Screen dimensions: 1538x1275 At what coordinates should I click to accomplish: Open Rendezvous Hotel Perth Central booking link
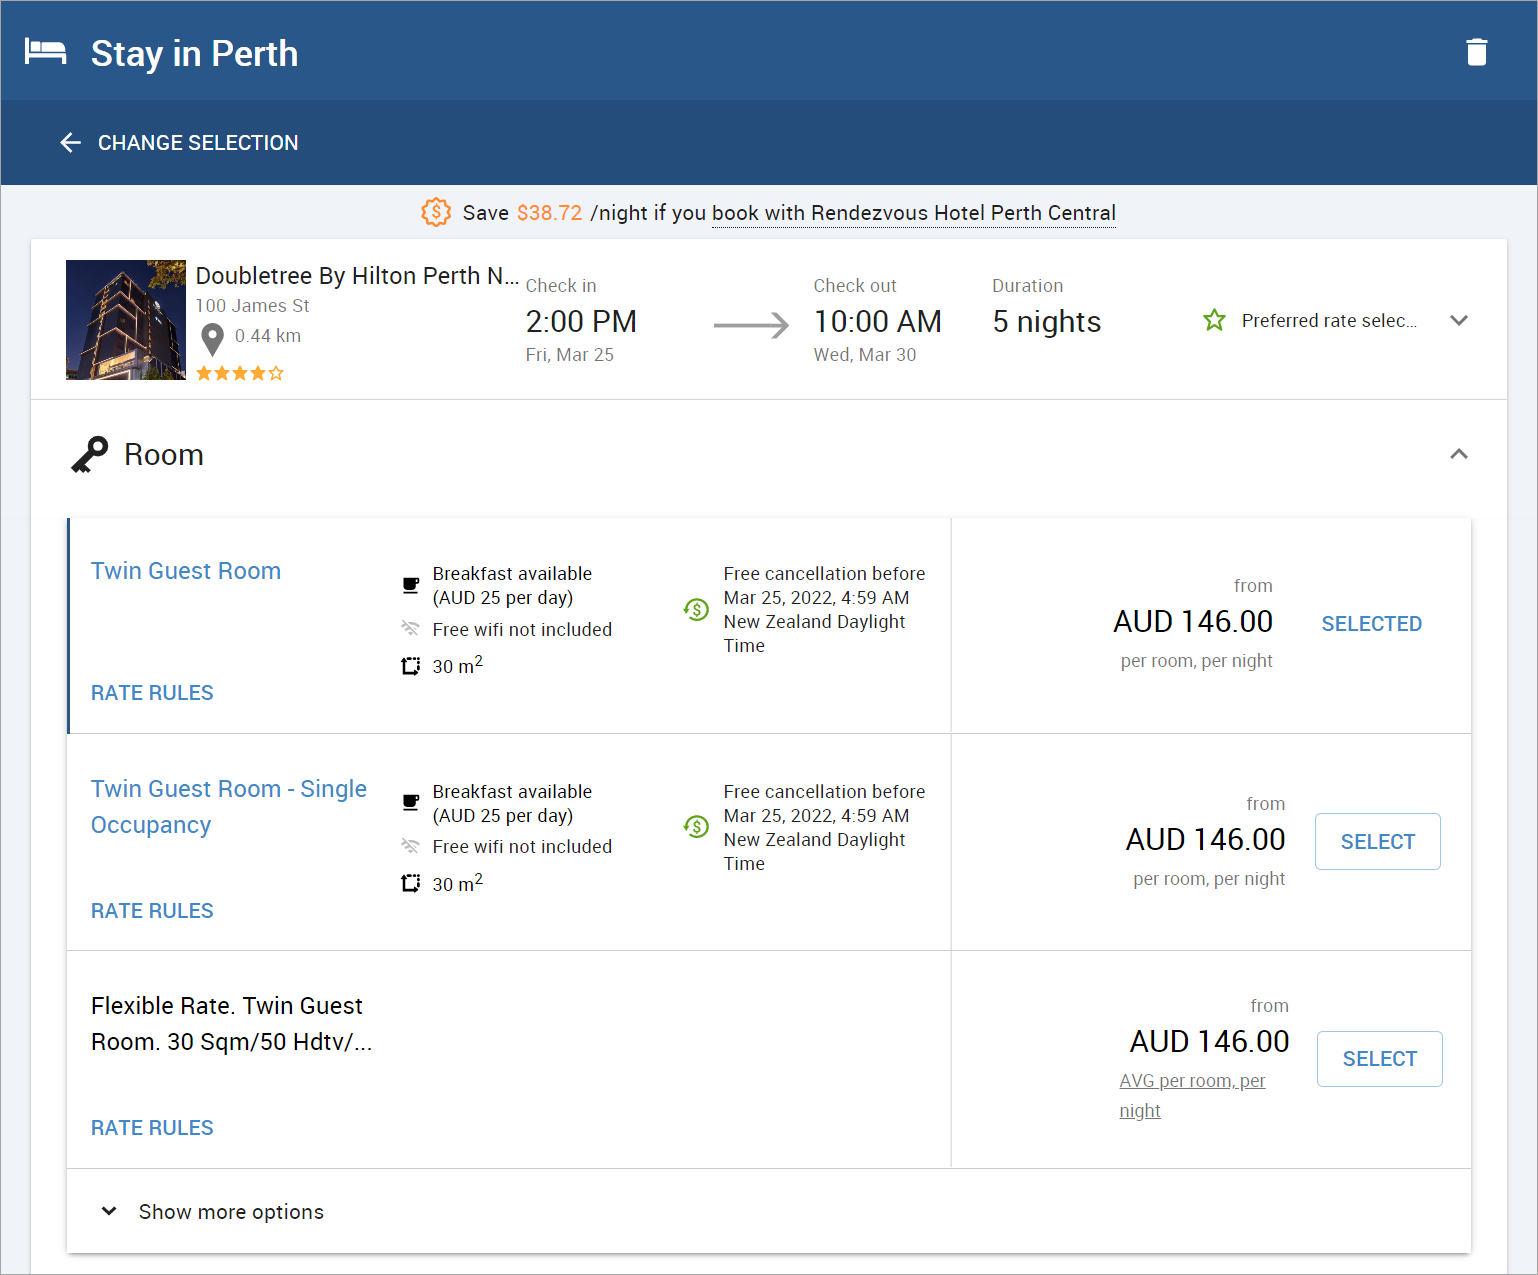(x=914, y=213)
